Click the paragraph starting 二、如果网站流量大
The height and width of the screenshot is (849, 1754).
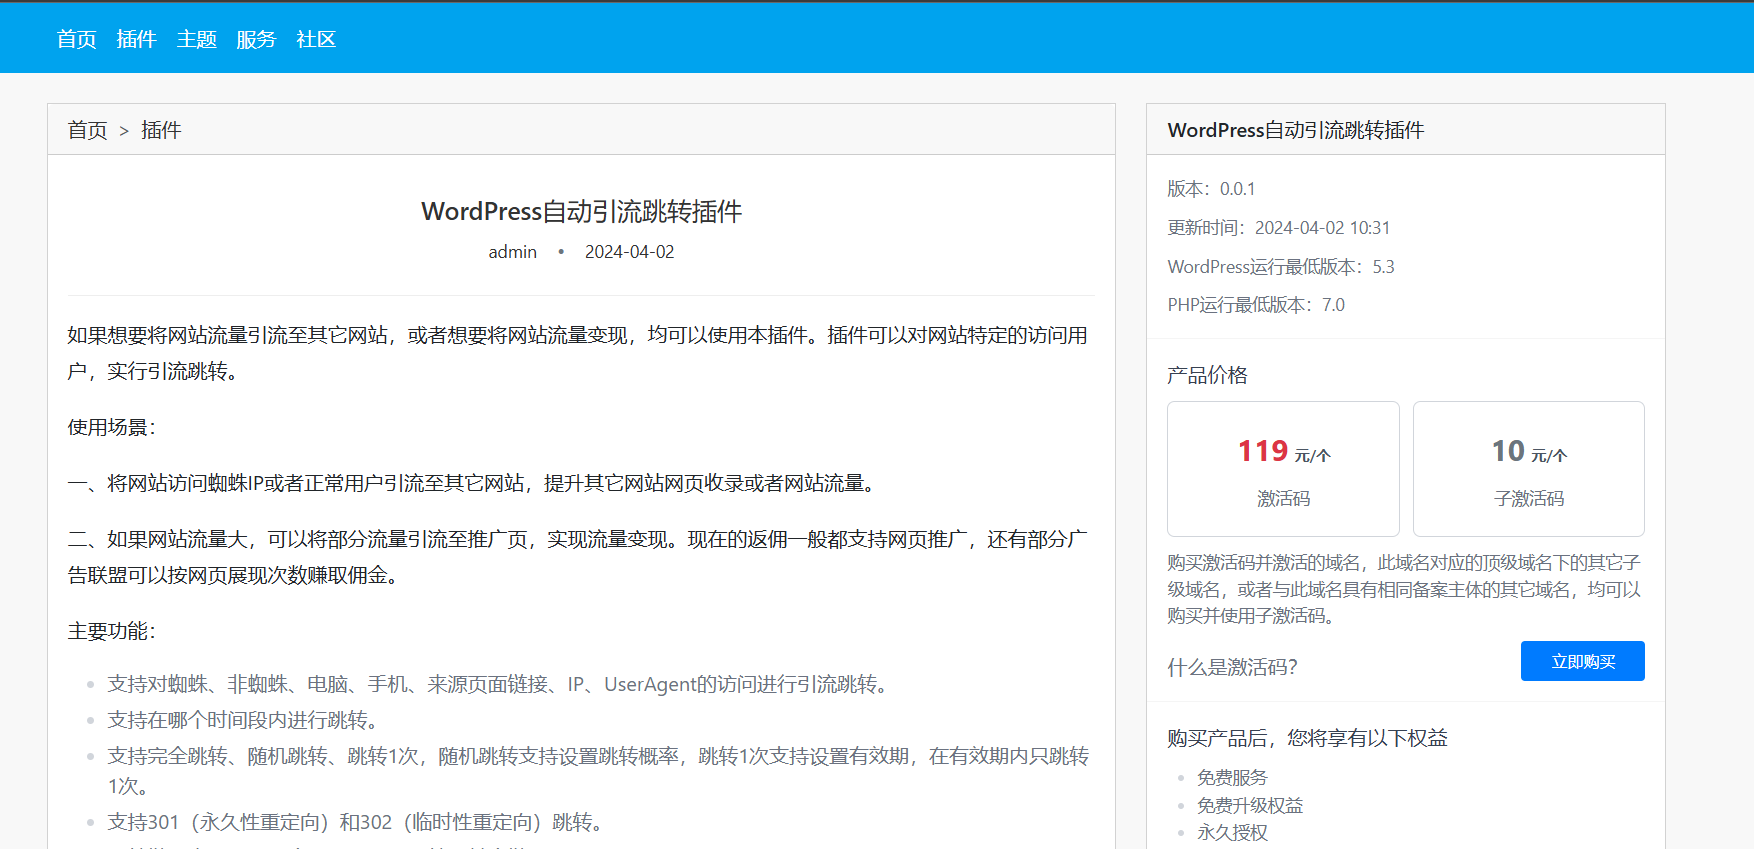(x=578, y=557)
